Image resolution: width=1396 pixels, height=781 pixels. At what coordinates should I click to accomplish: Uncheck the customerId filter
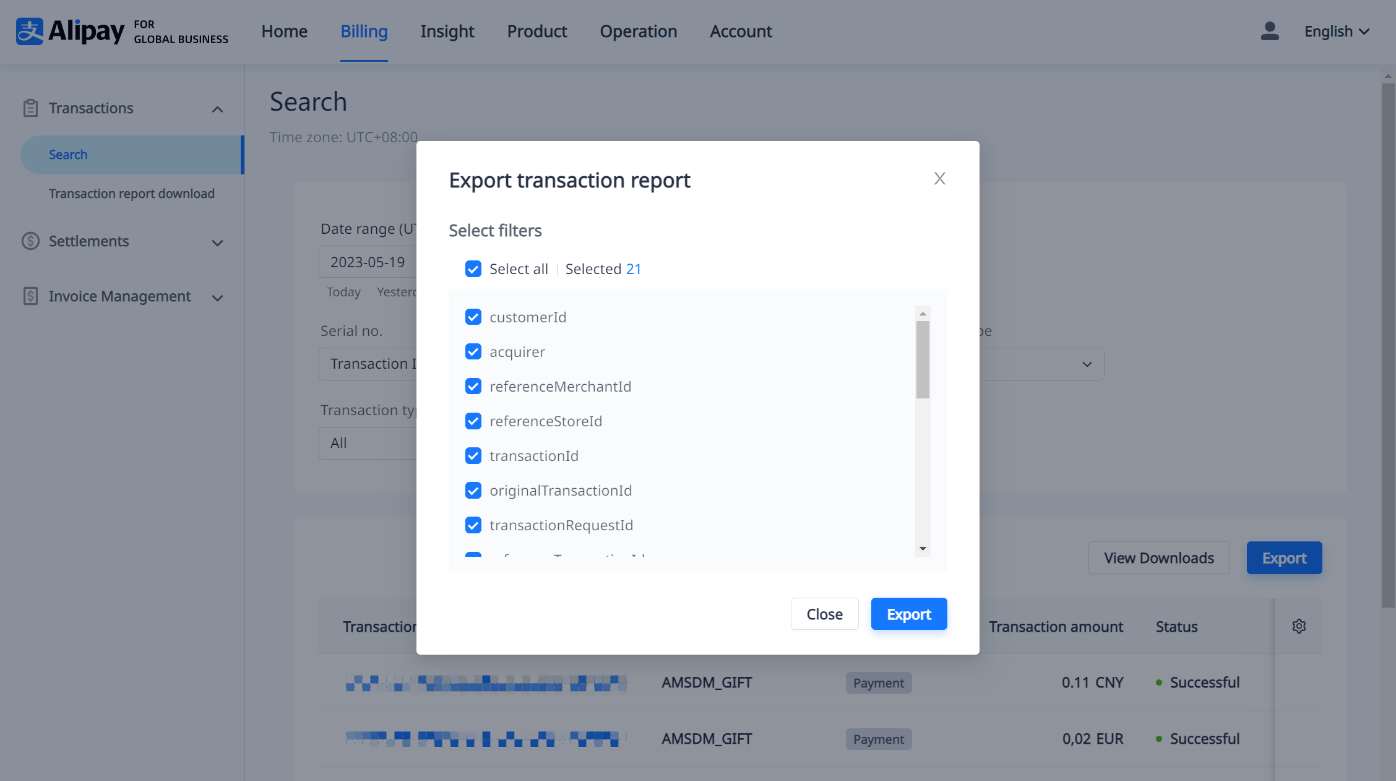(x=473, y=316)
